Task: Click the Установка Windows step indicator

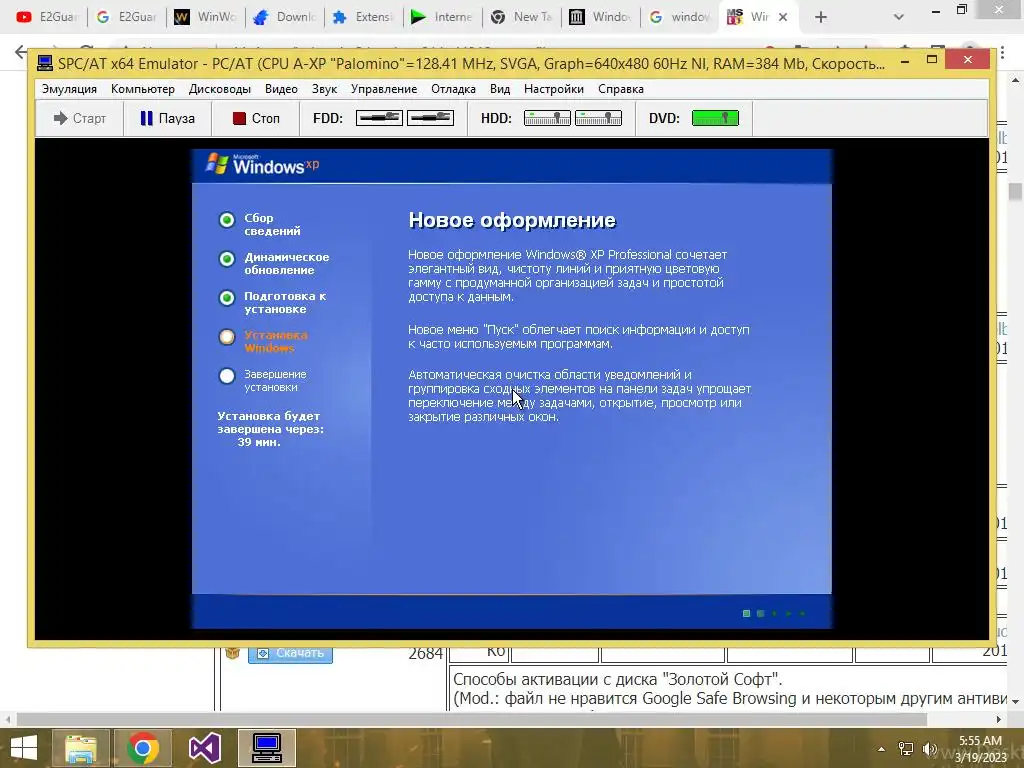Action: 227,337
